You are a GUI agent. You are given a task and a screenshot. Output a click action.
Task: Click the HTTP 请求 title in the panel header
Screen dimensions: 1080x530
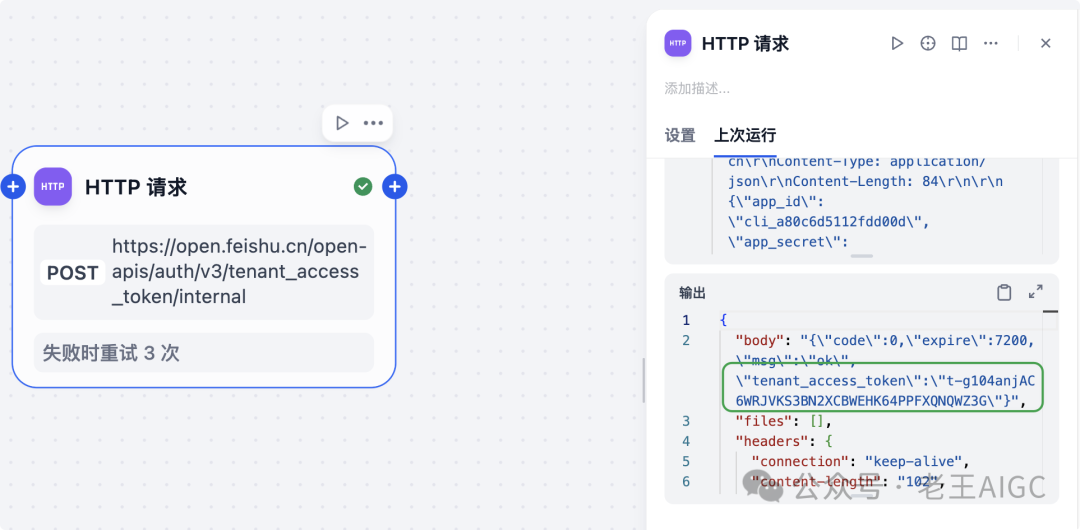point(745,43)
